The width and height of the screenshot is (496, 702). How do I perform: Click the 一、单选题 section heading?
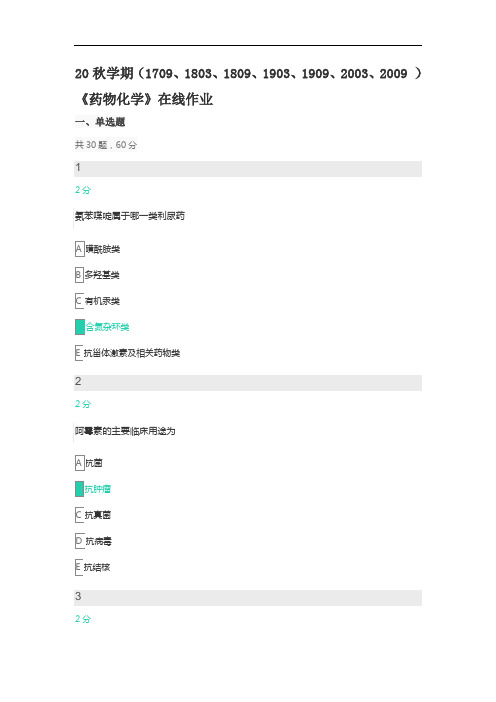[x=100, y=122]
